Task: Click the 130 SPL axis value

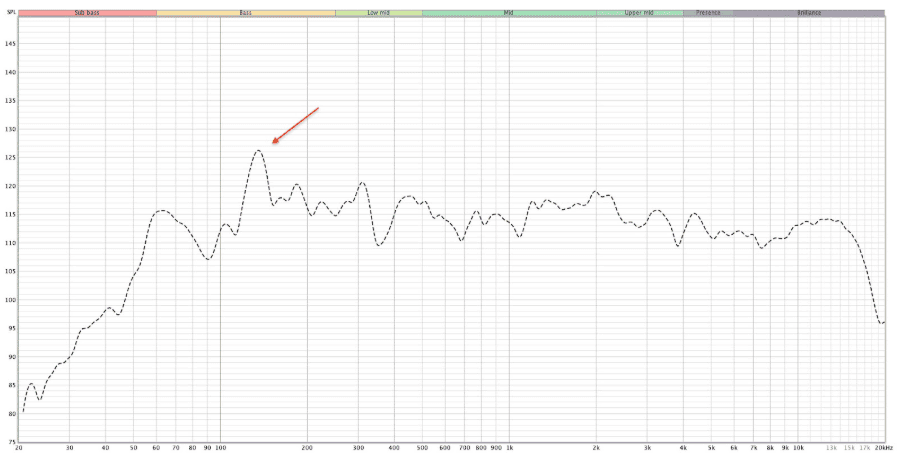Action: [10, 129]
